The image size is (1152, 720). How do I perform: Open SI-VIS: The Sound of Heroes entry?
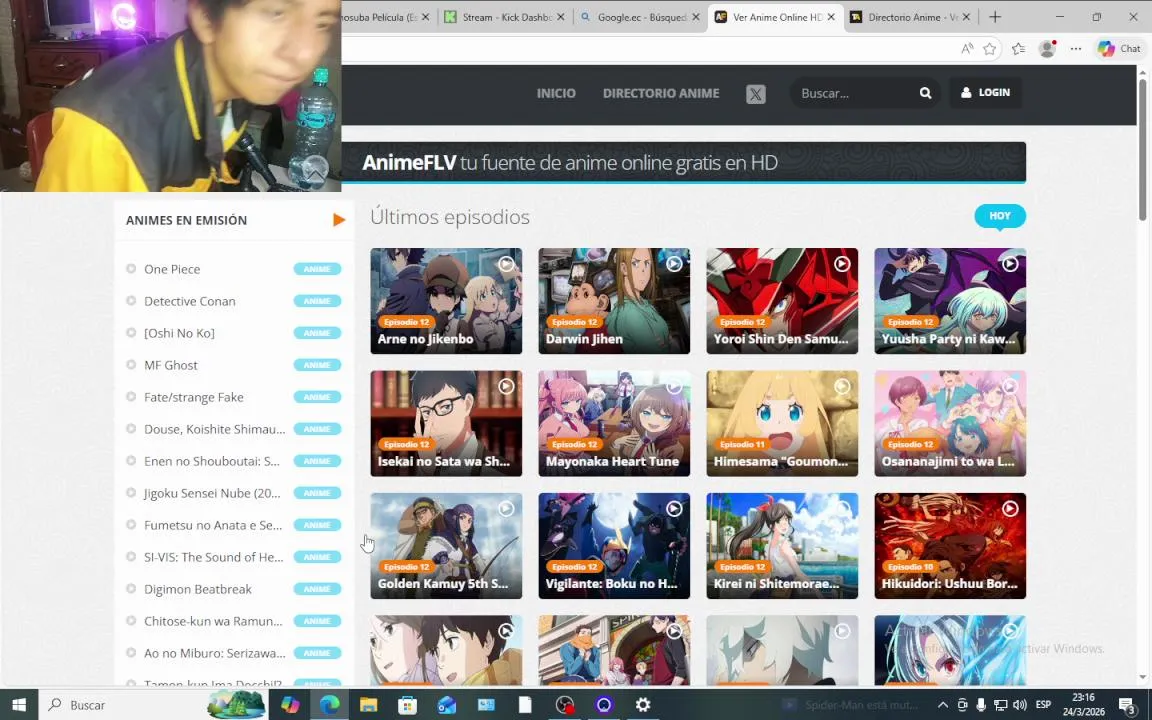tap(214, 557)
